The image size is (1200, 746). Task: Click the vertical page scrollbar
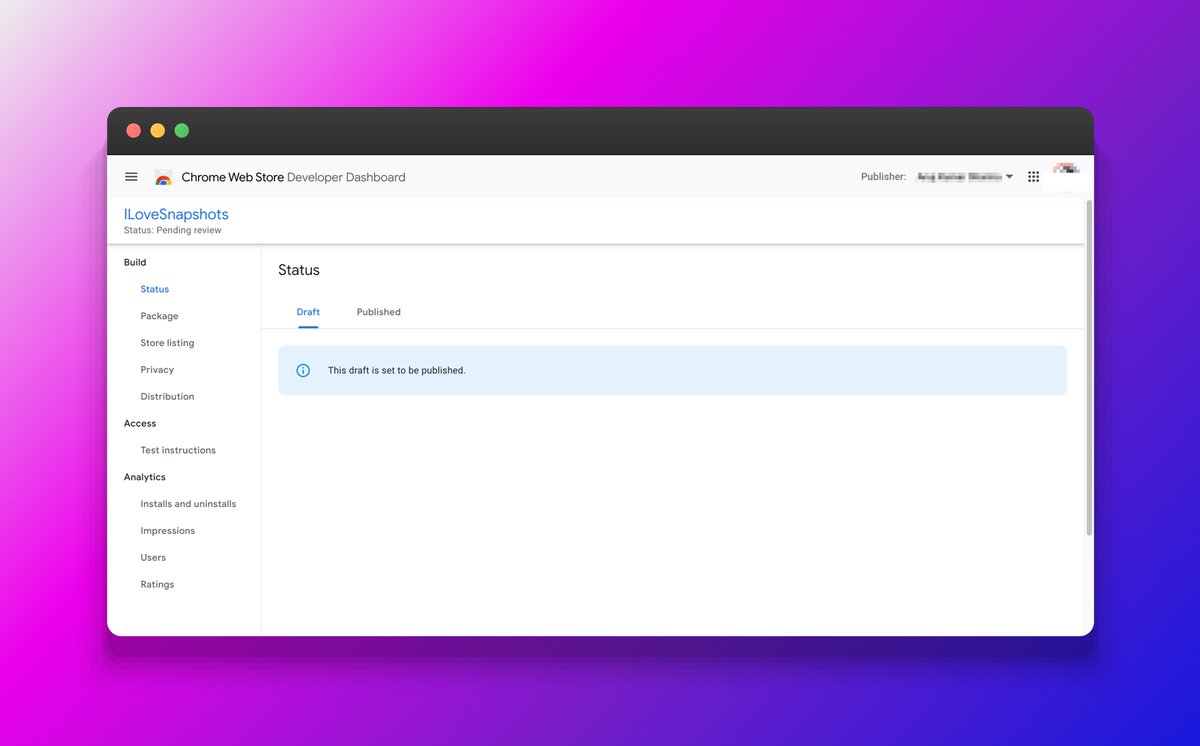click(x=1089, y=367)
